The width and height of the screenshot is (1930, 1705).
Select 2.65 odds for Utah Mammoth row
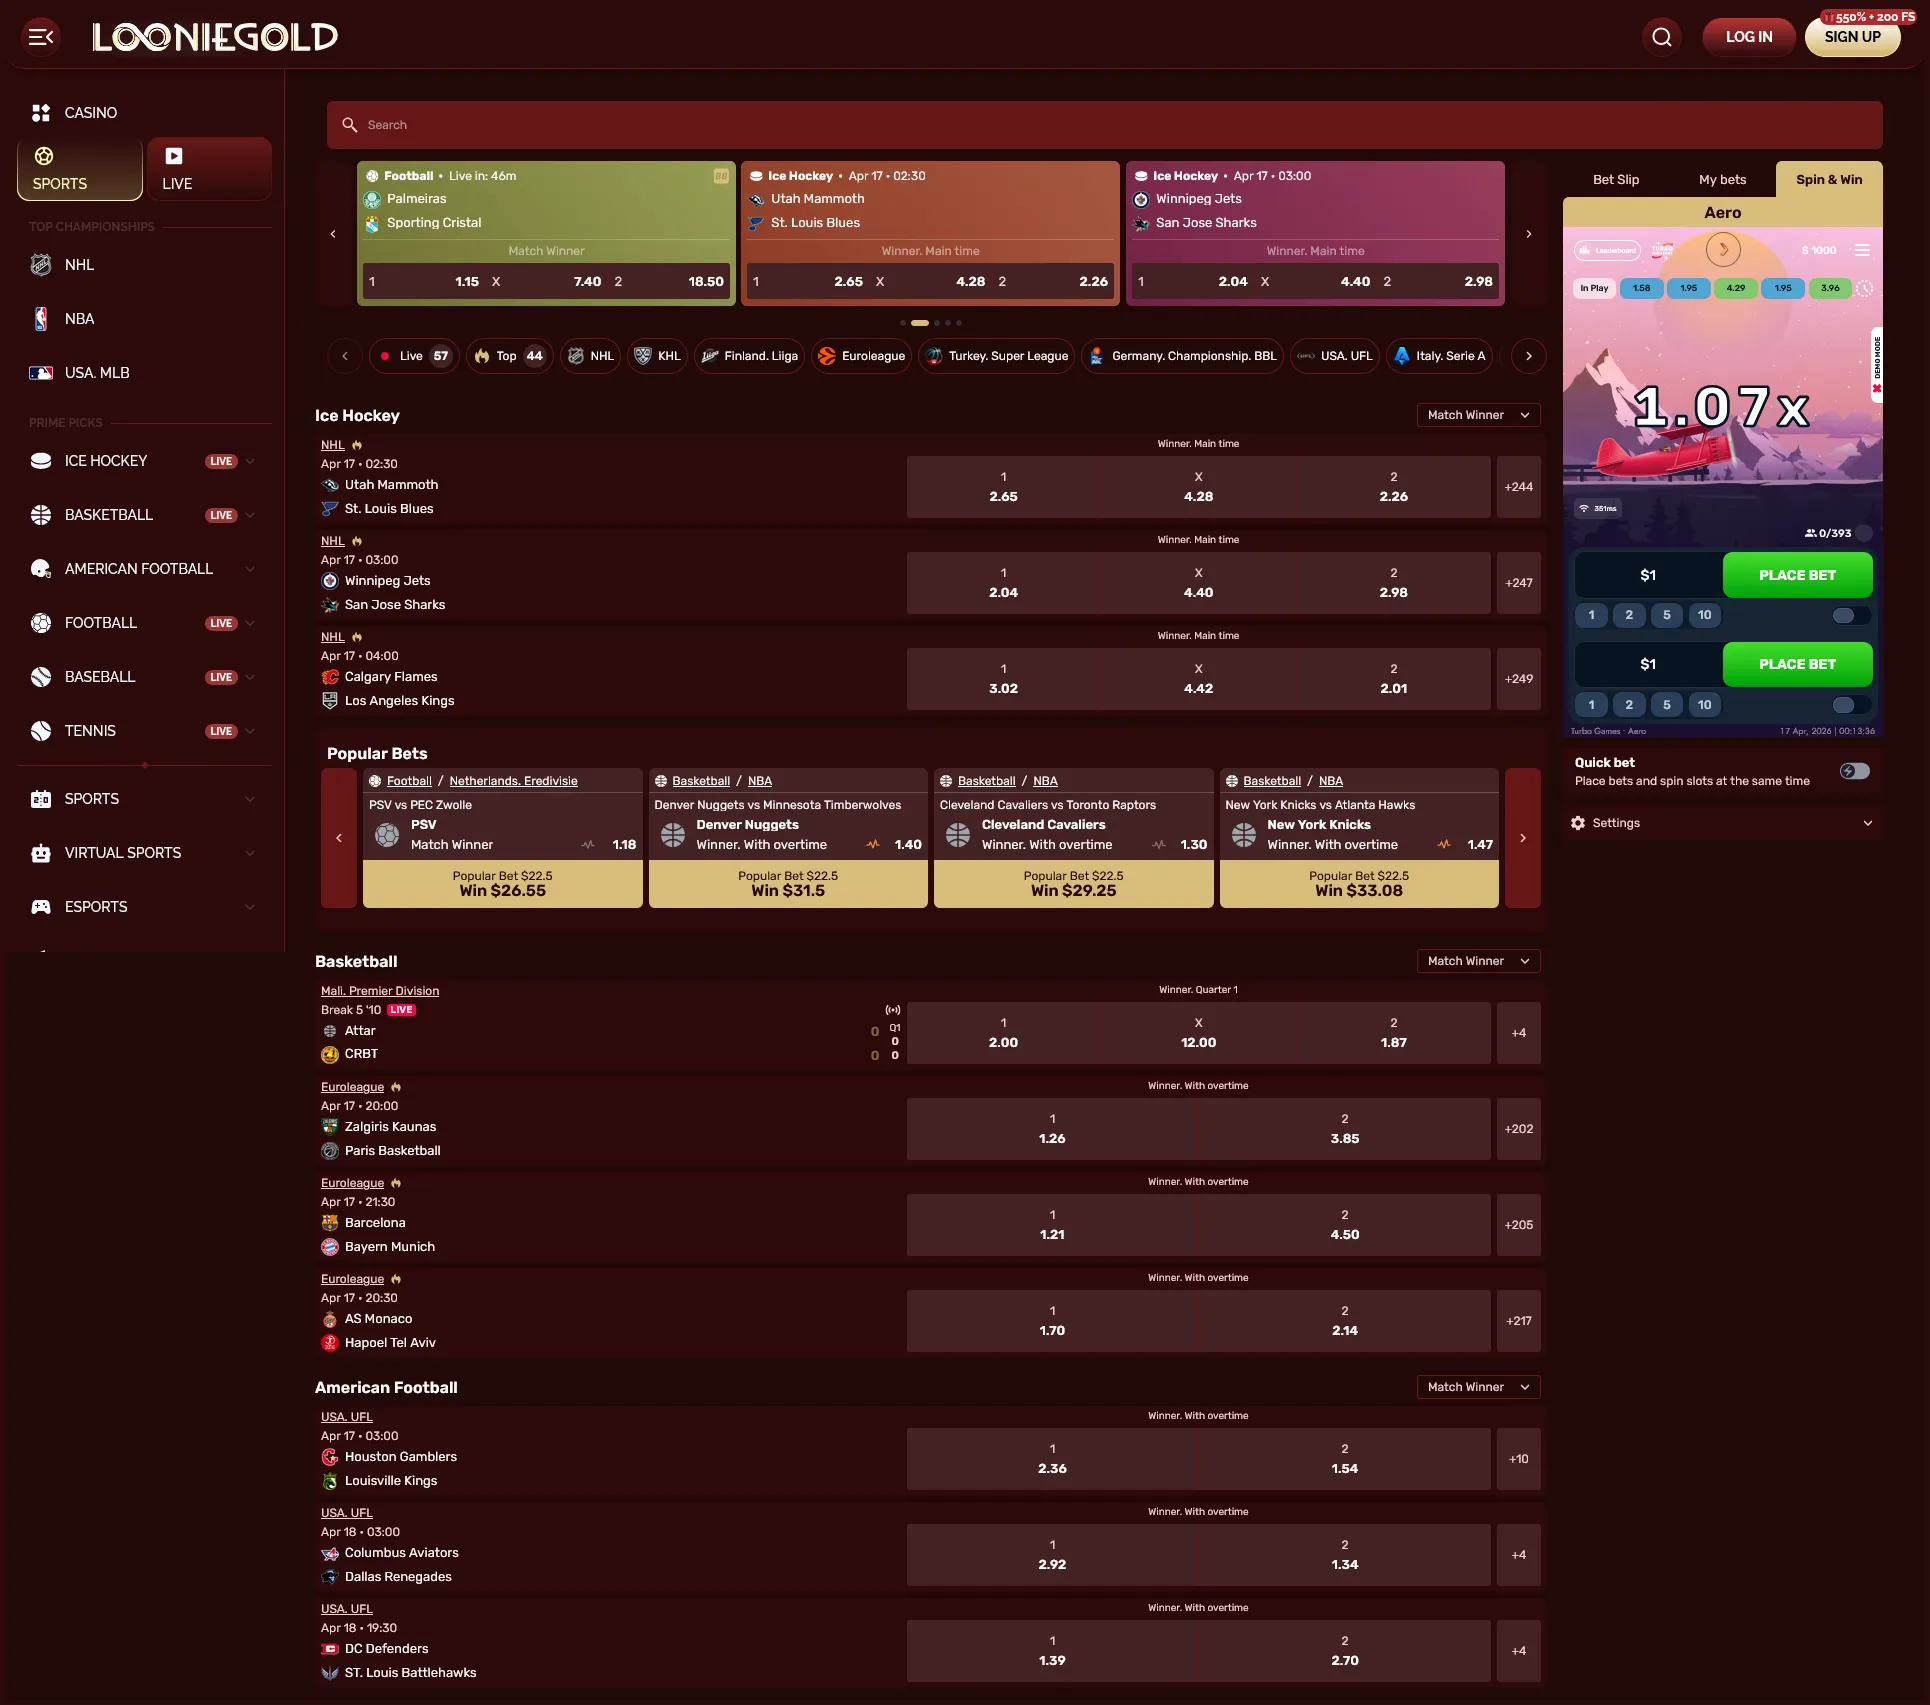1003,487
